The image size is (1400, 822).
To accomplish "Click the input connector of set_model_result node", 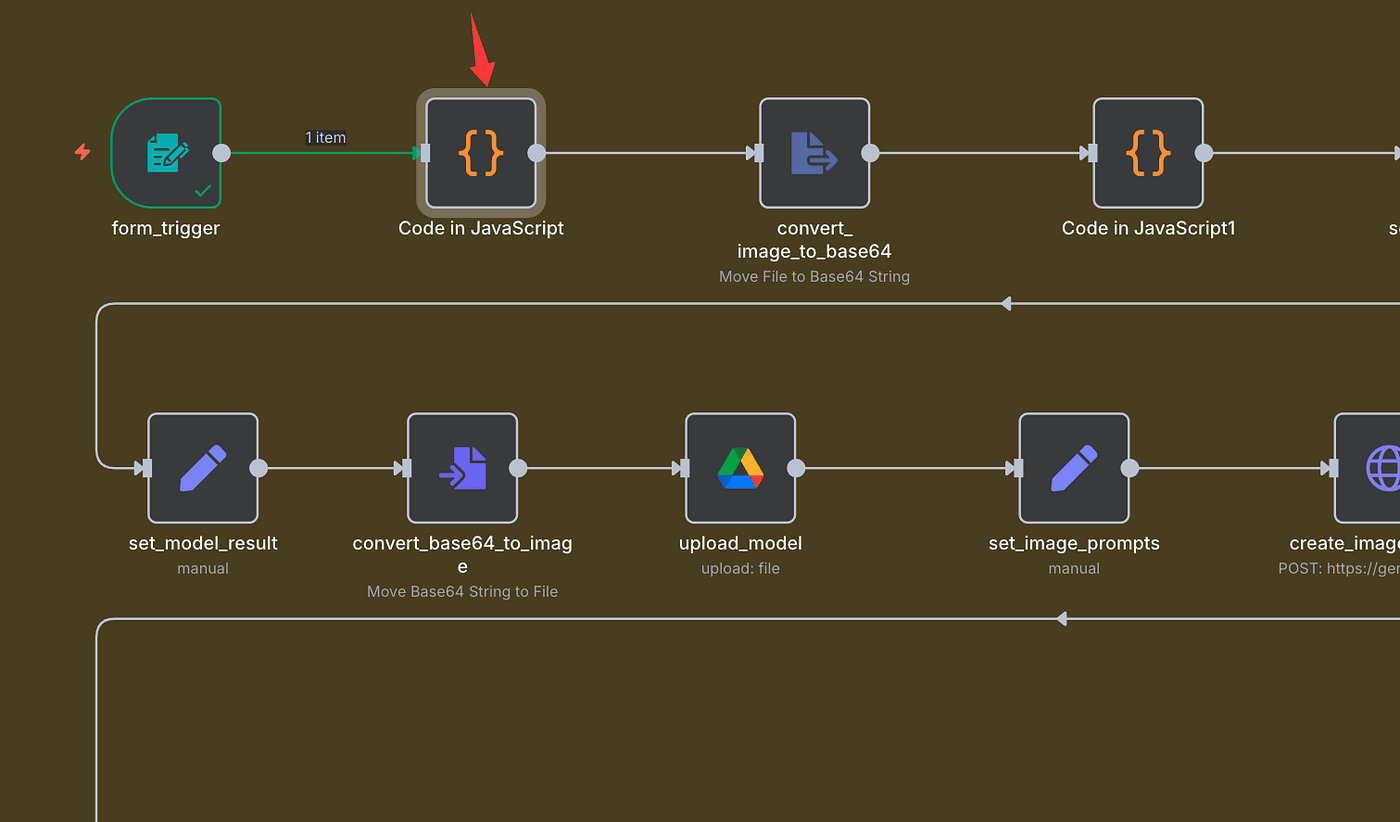I will pos(146,468).
